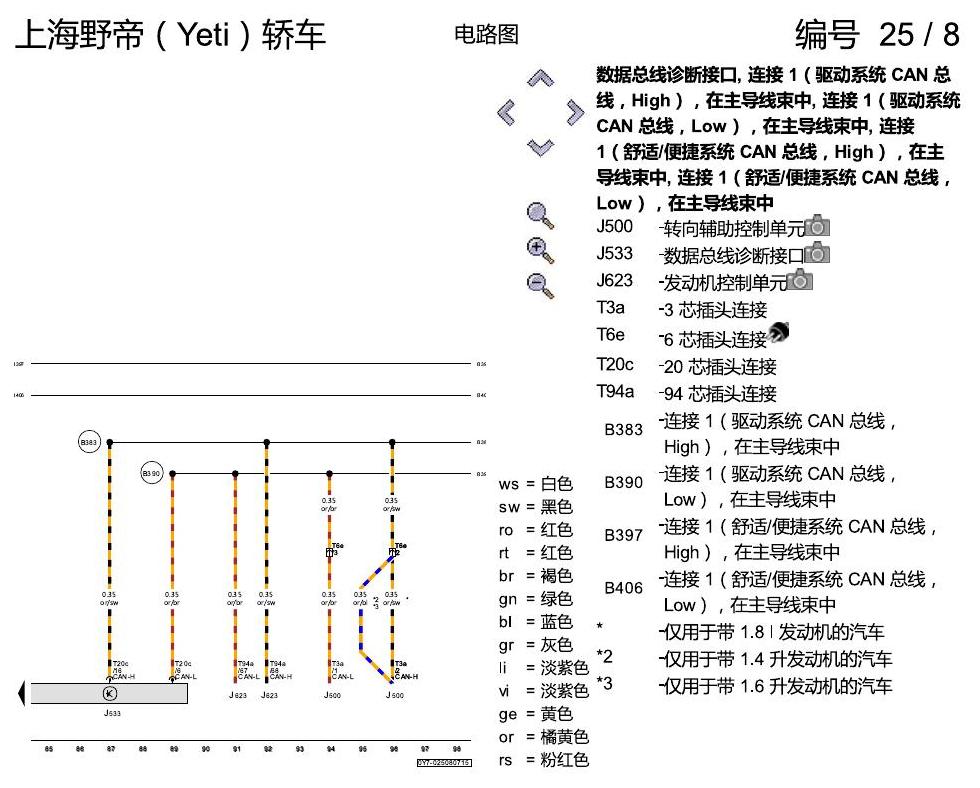Click the up navigation arrow
Viewport: 980px width, 788px height.
541,78
